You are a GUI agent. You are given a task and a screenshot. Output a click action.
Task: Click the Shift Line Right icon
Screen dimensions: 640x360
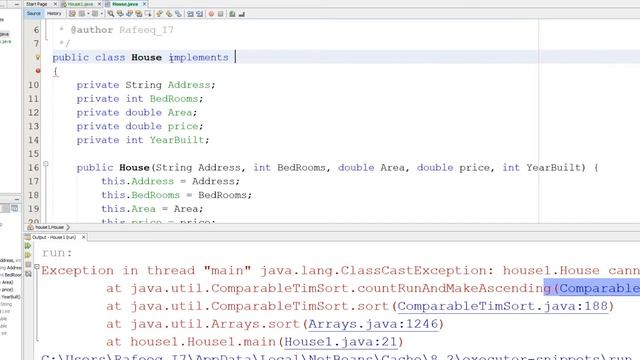(x=200, y=14)
